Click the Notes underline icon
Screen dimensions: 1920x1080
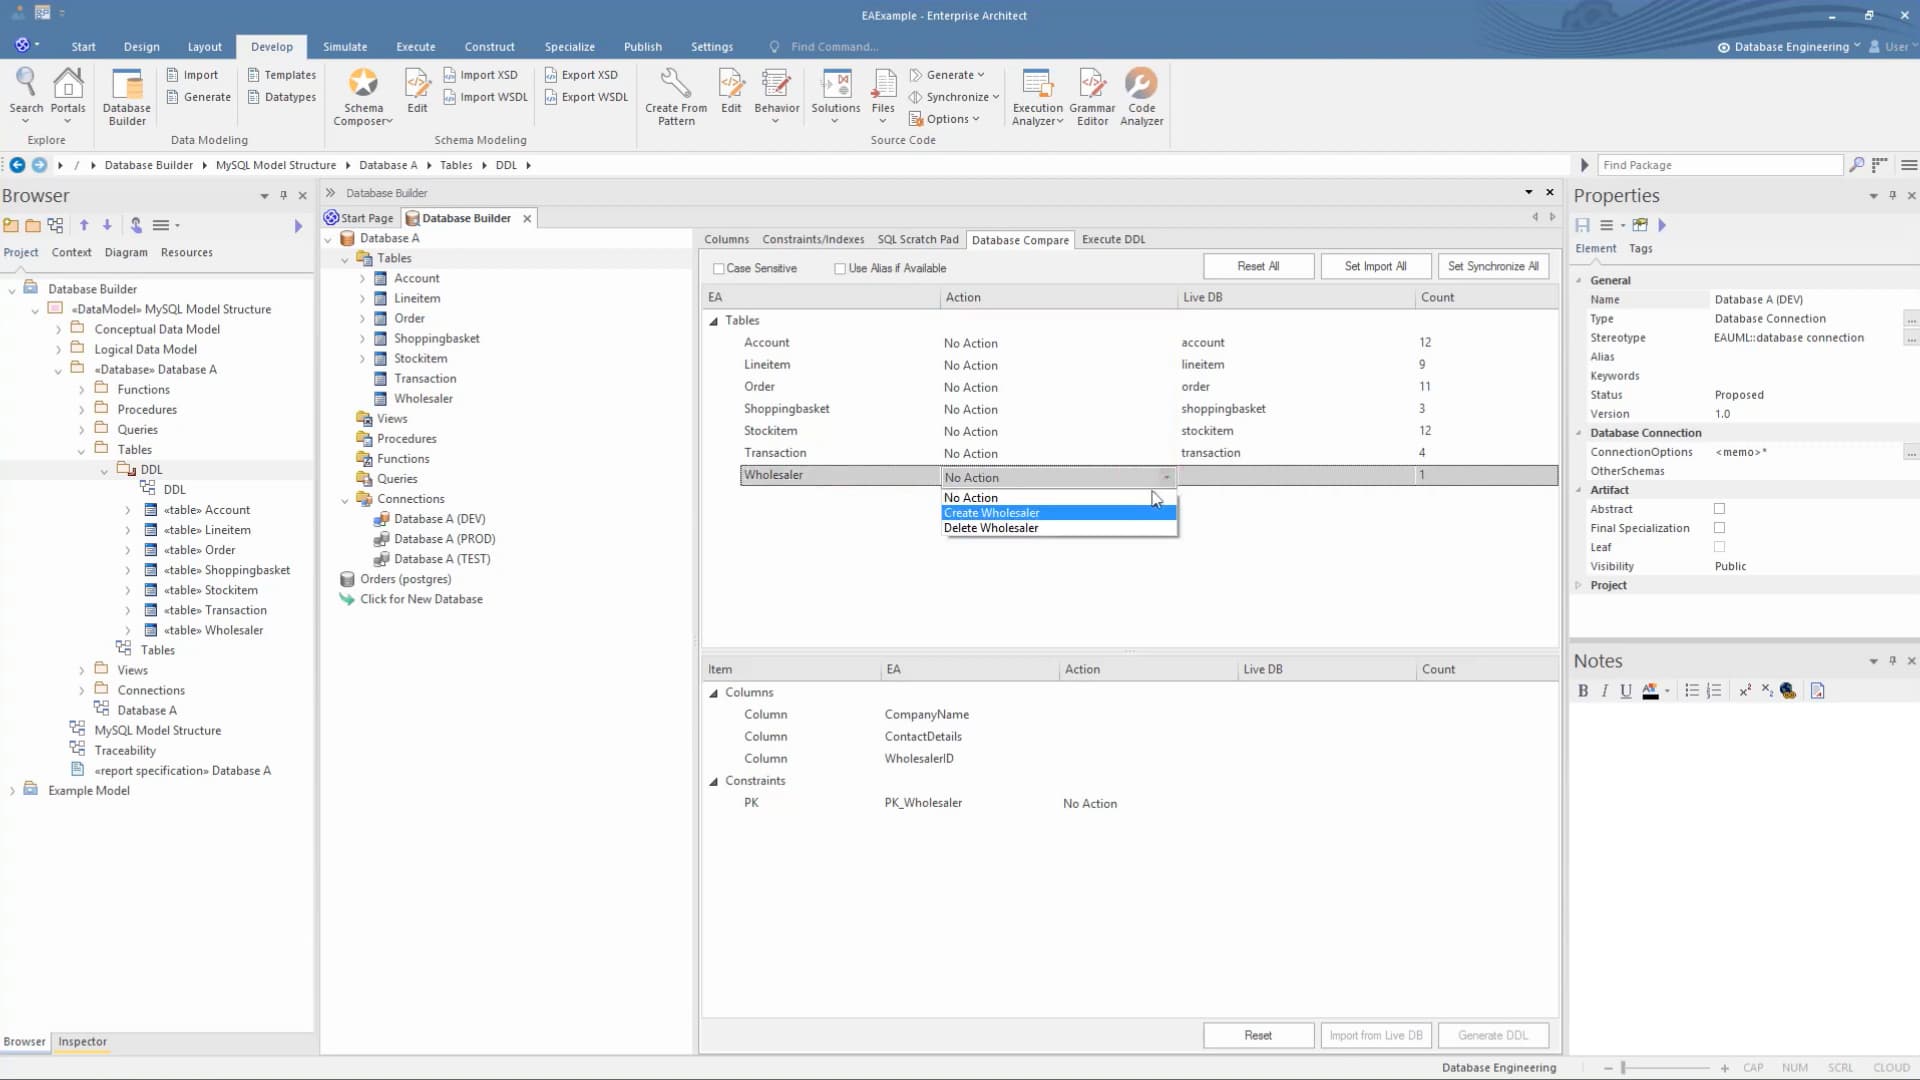click(1626, 691)
